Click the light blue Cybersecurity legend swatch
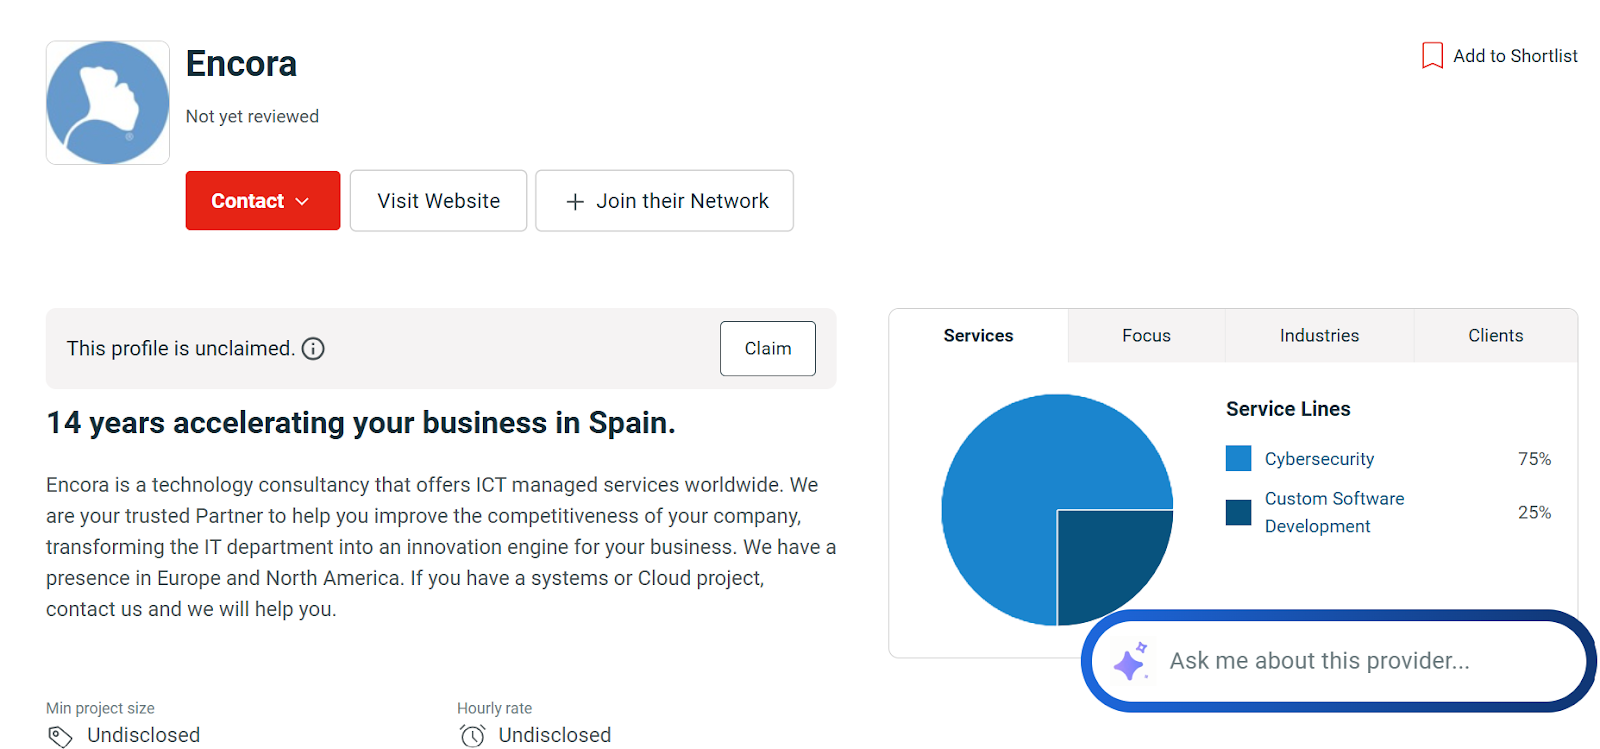This screenshot has height=749, width=1600. point(1238,458)
